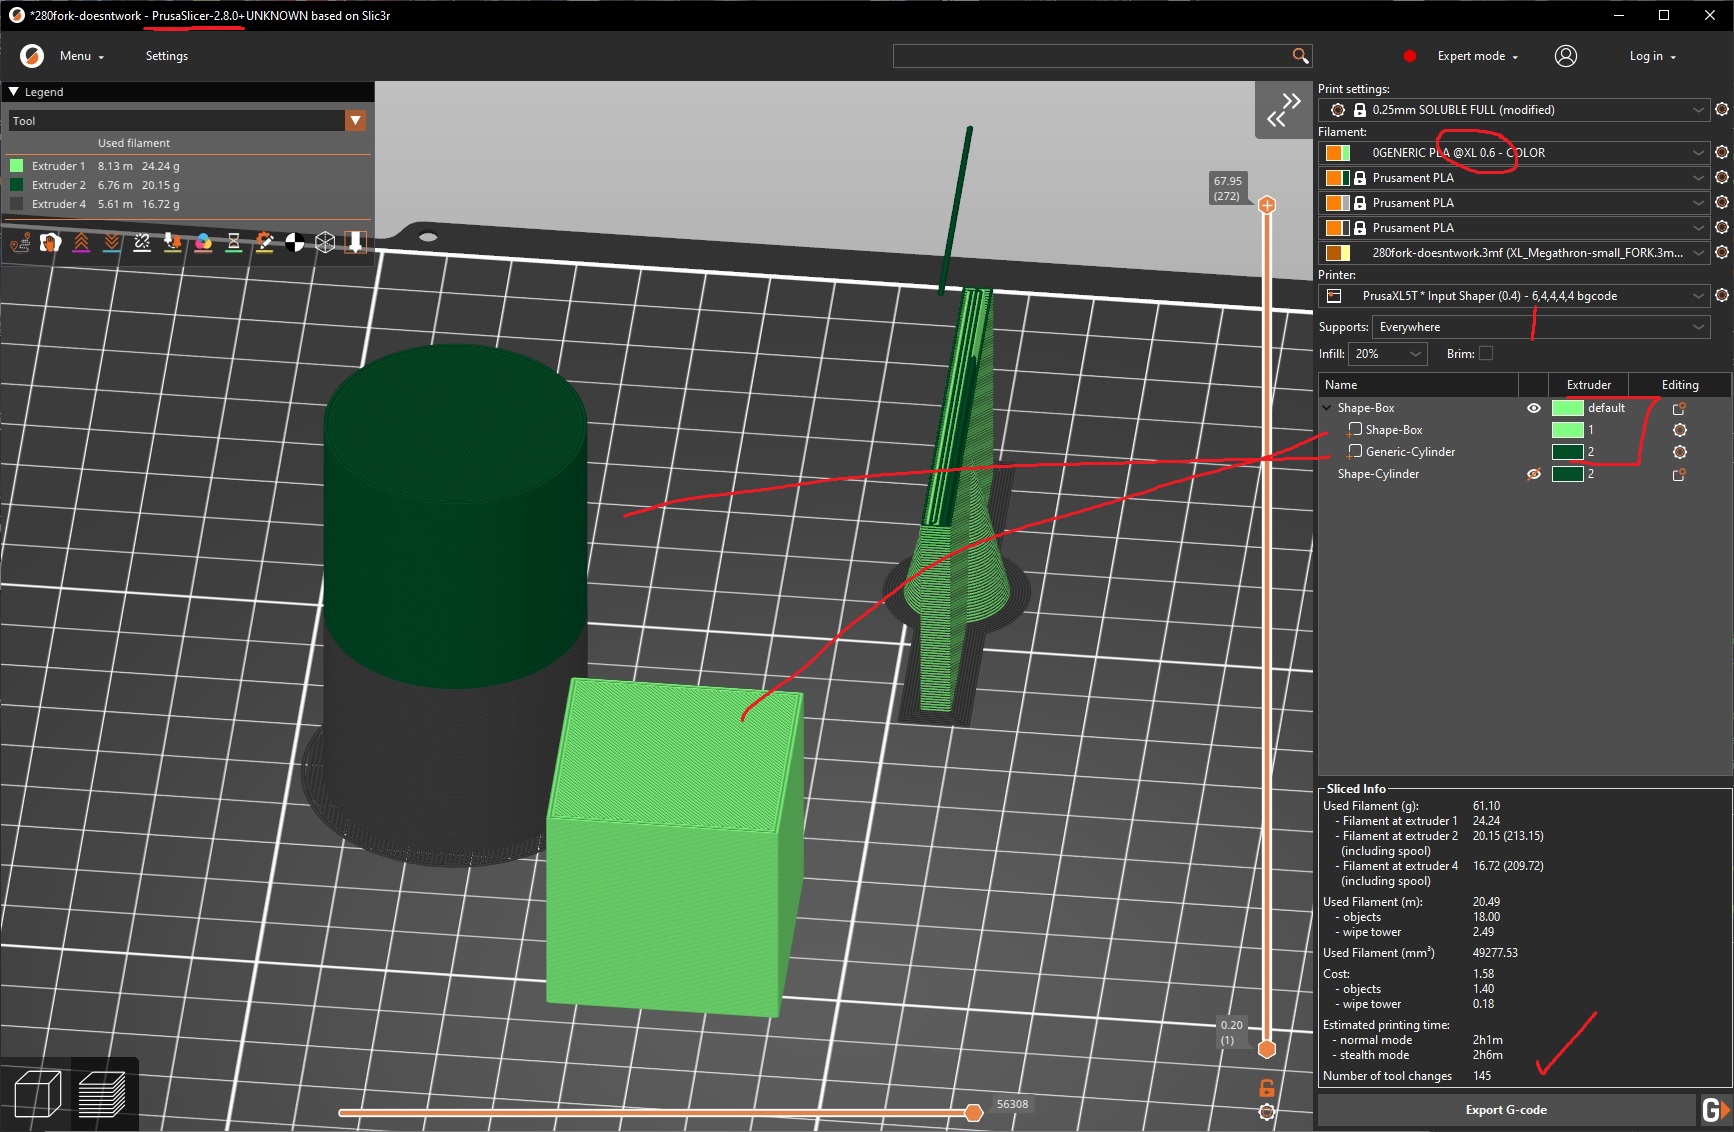Click the search input field
1734x1132 pixels.
[x=1092, y=56]
